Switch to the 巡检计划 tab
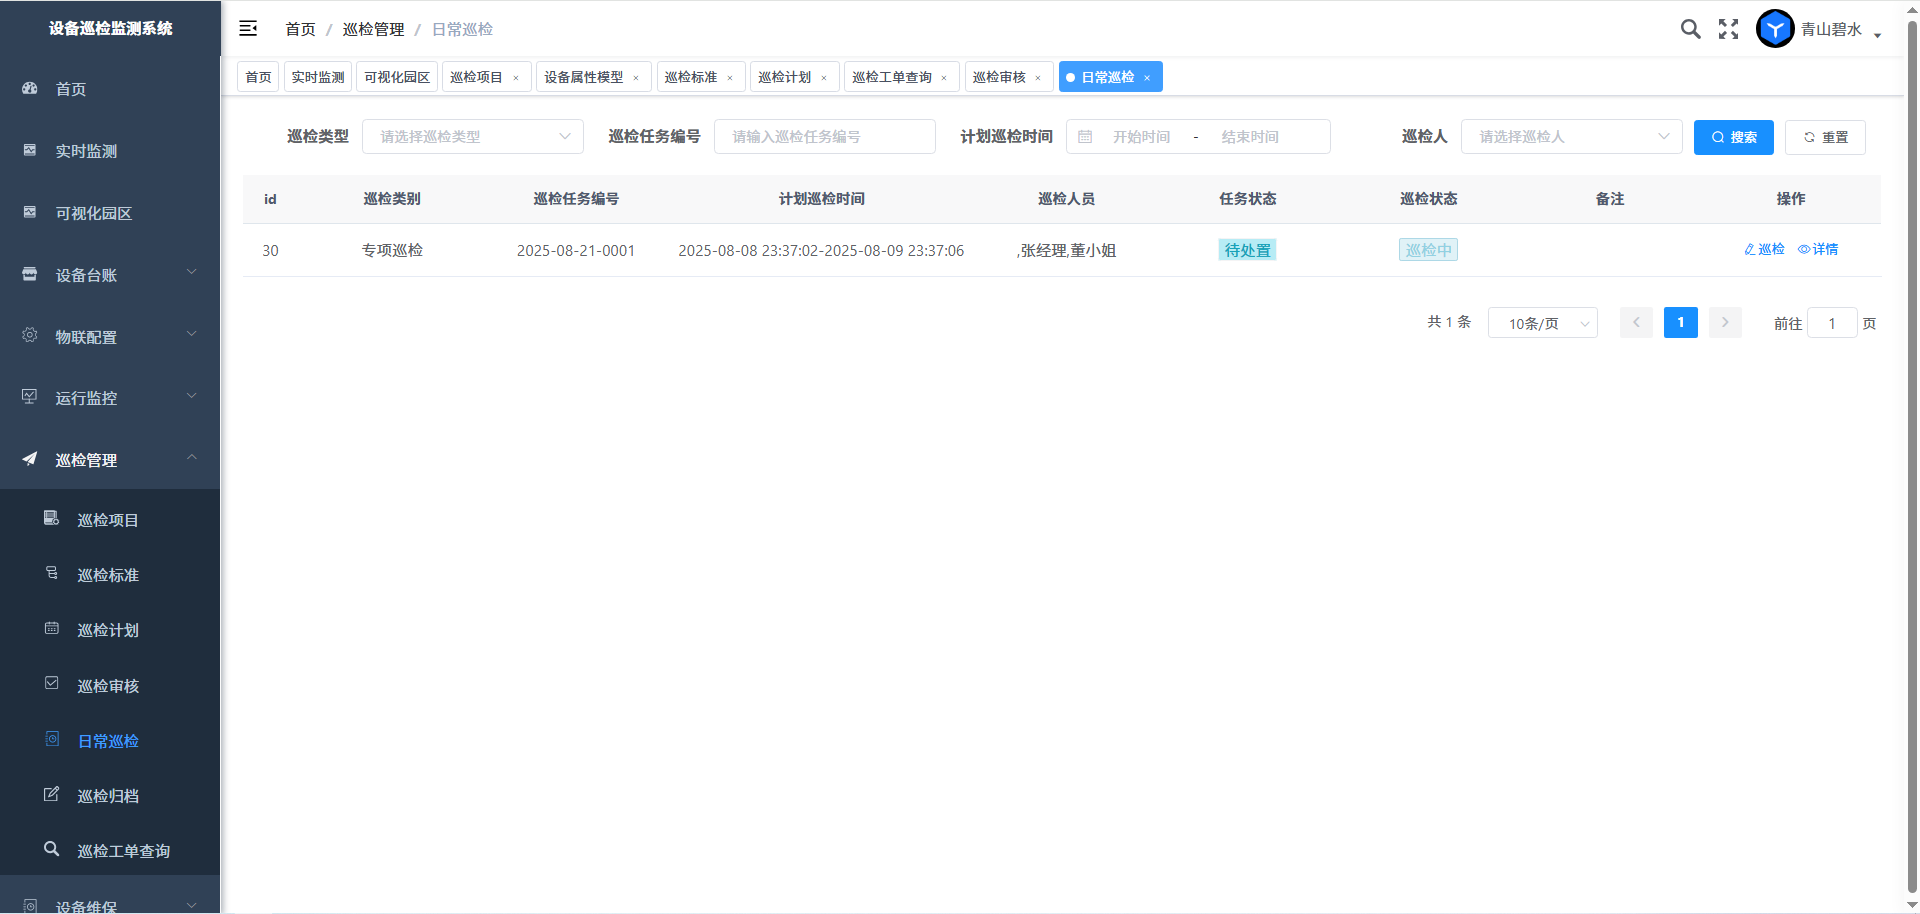Image resolution: width=1920 pixels, height=914 pixels. tap(785, 77)
